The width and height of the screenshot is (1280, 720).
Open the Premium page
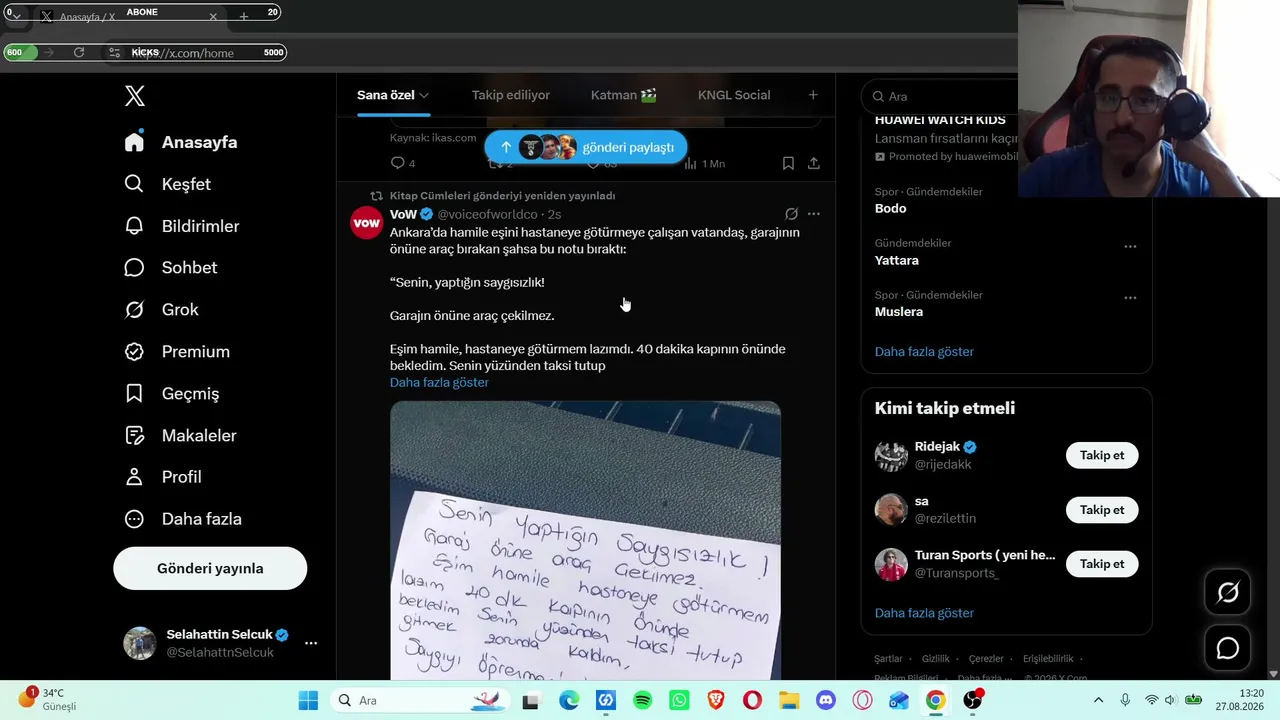point(176,352)
